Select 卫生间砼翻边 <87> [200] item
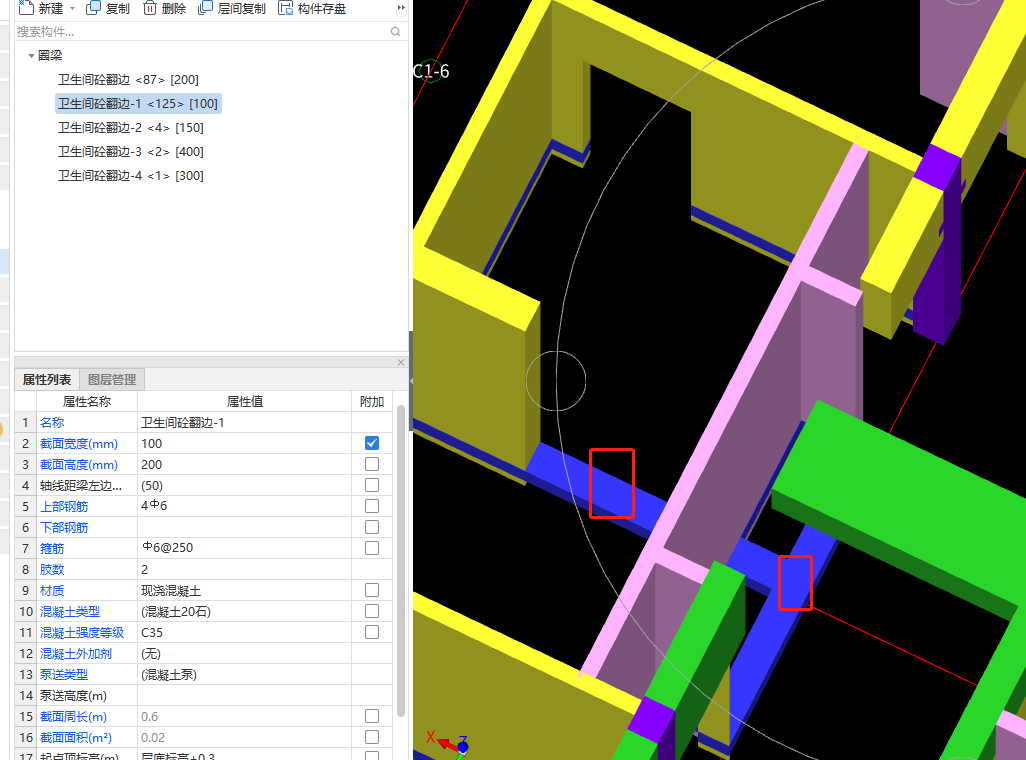This screenshot has width=1026, height=760. (x=128, y=79)
